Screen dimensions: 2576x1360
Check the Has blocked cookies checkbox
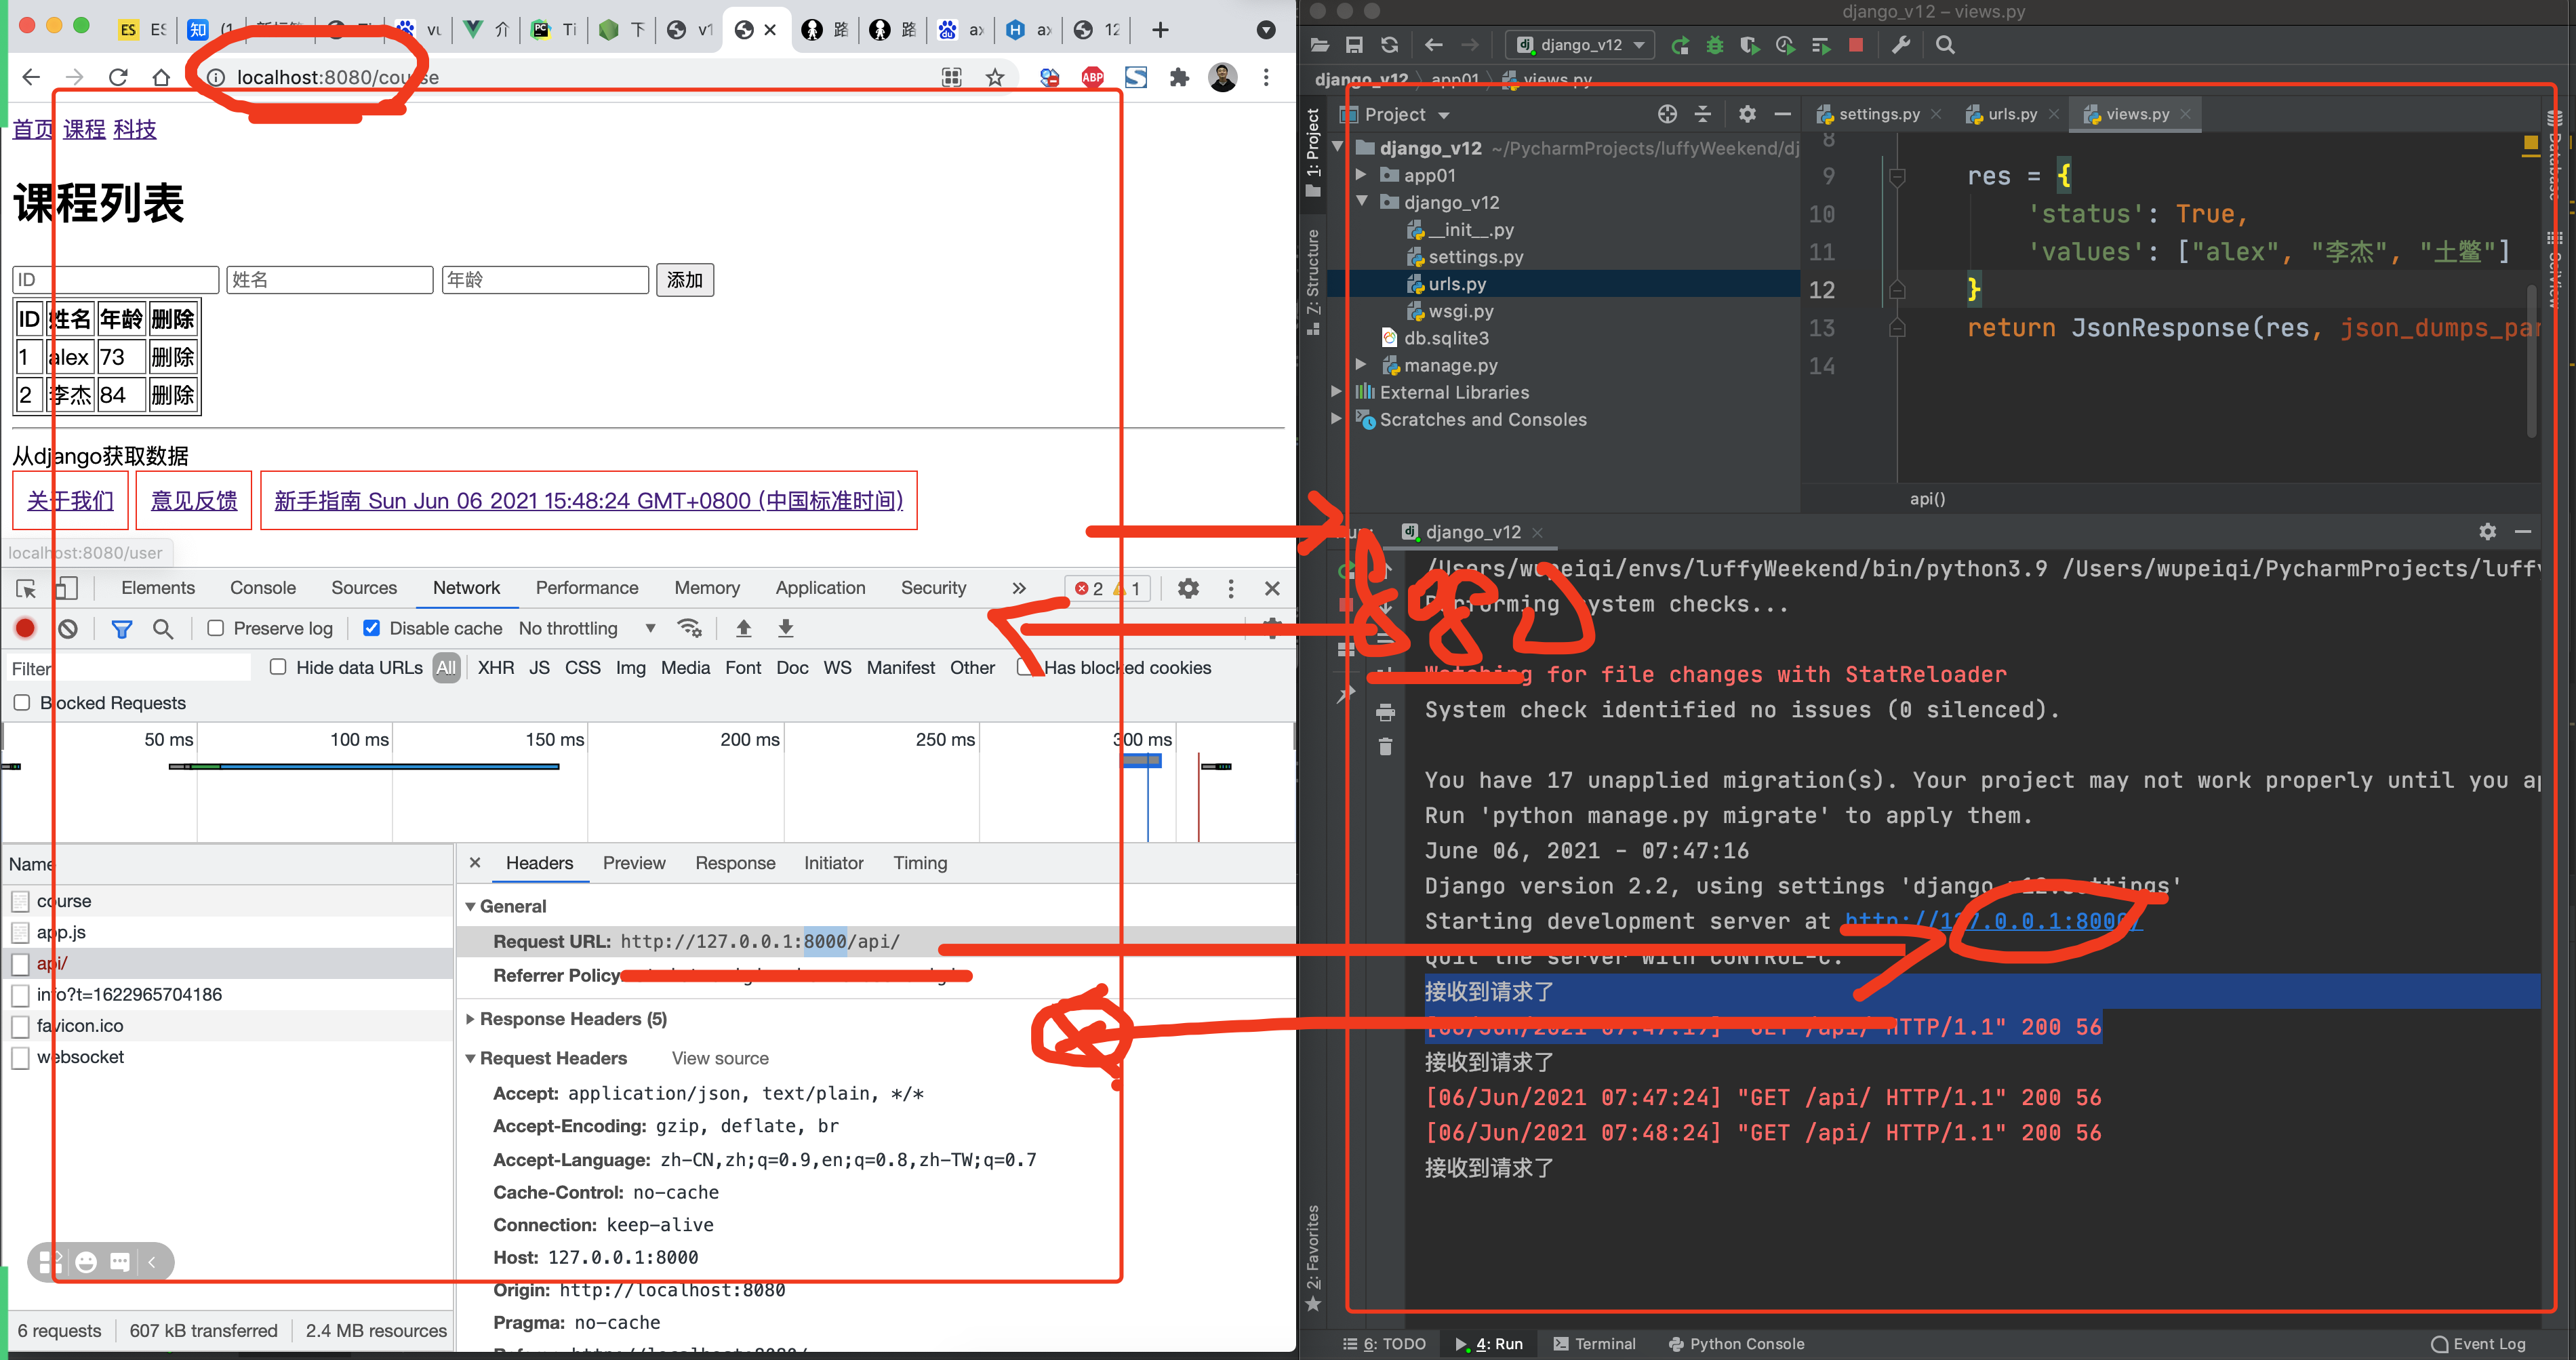point(1025,668)
